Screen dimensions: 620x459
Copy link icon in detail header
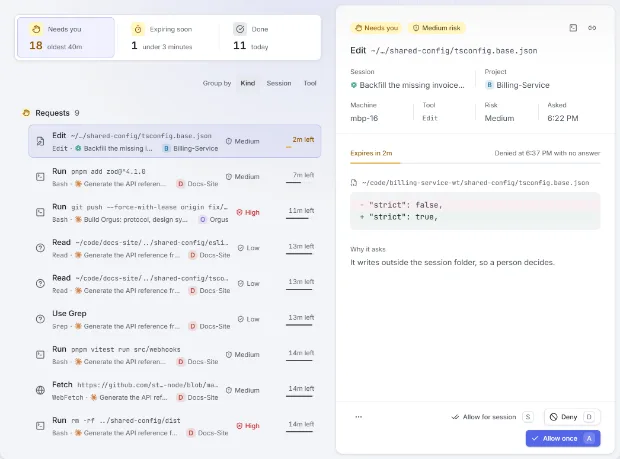[x=592, y=28]
